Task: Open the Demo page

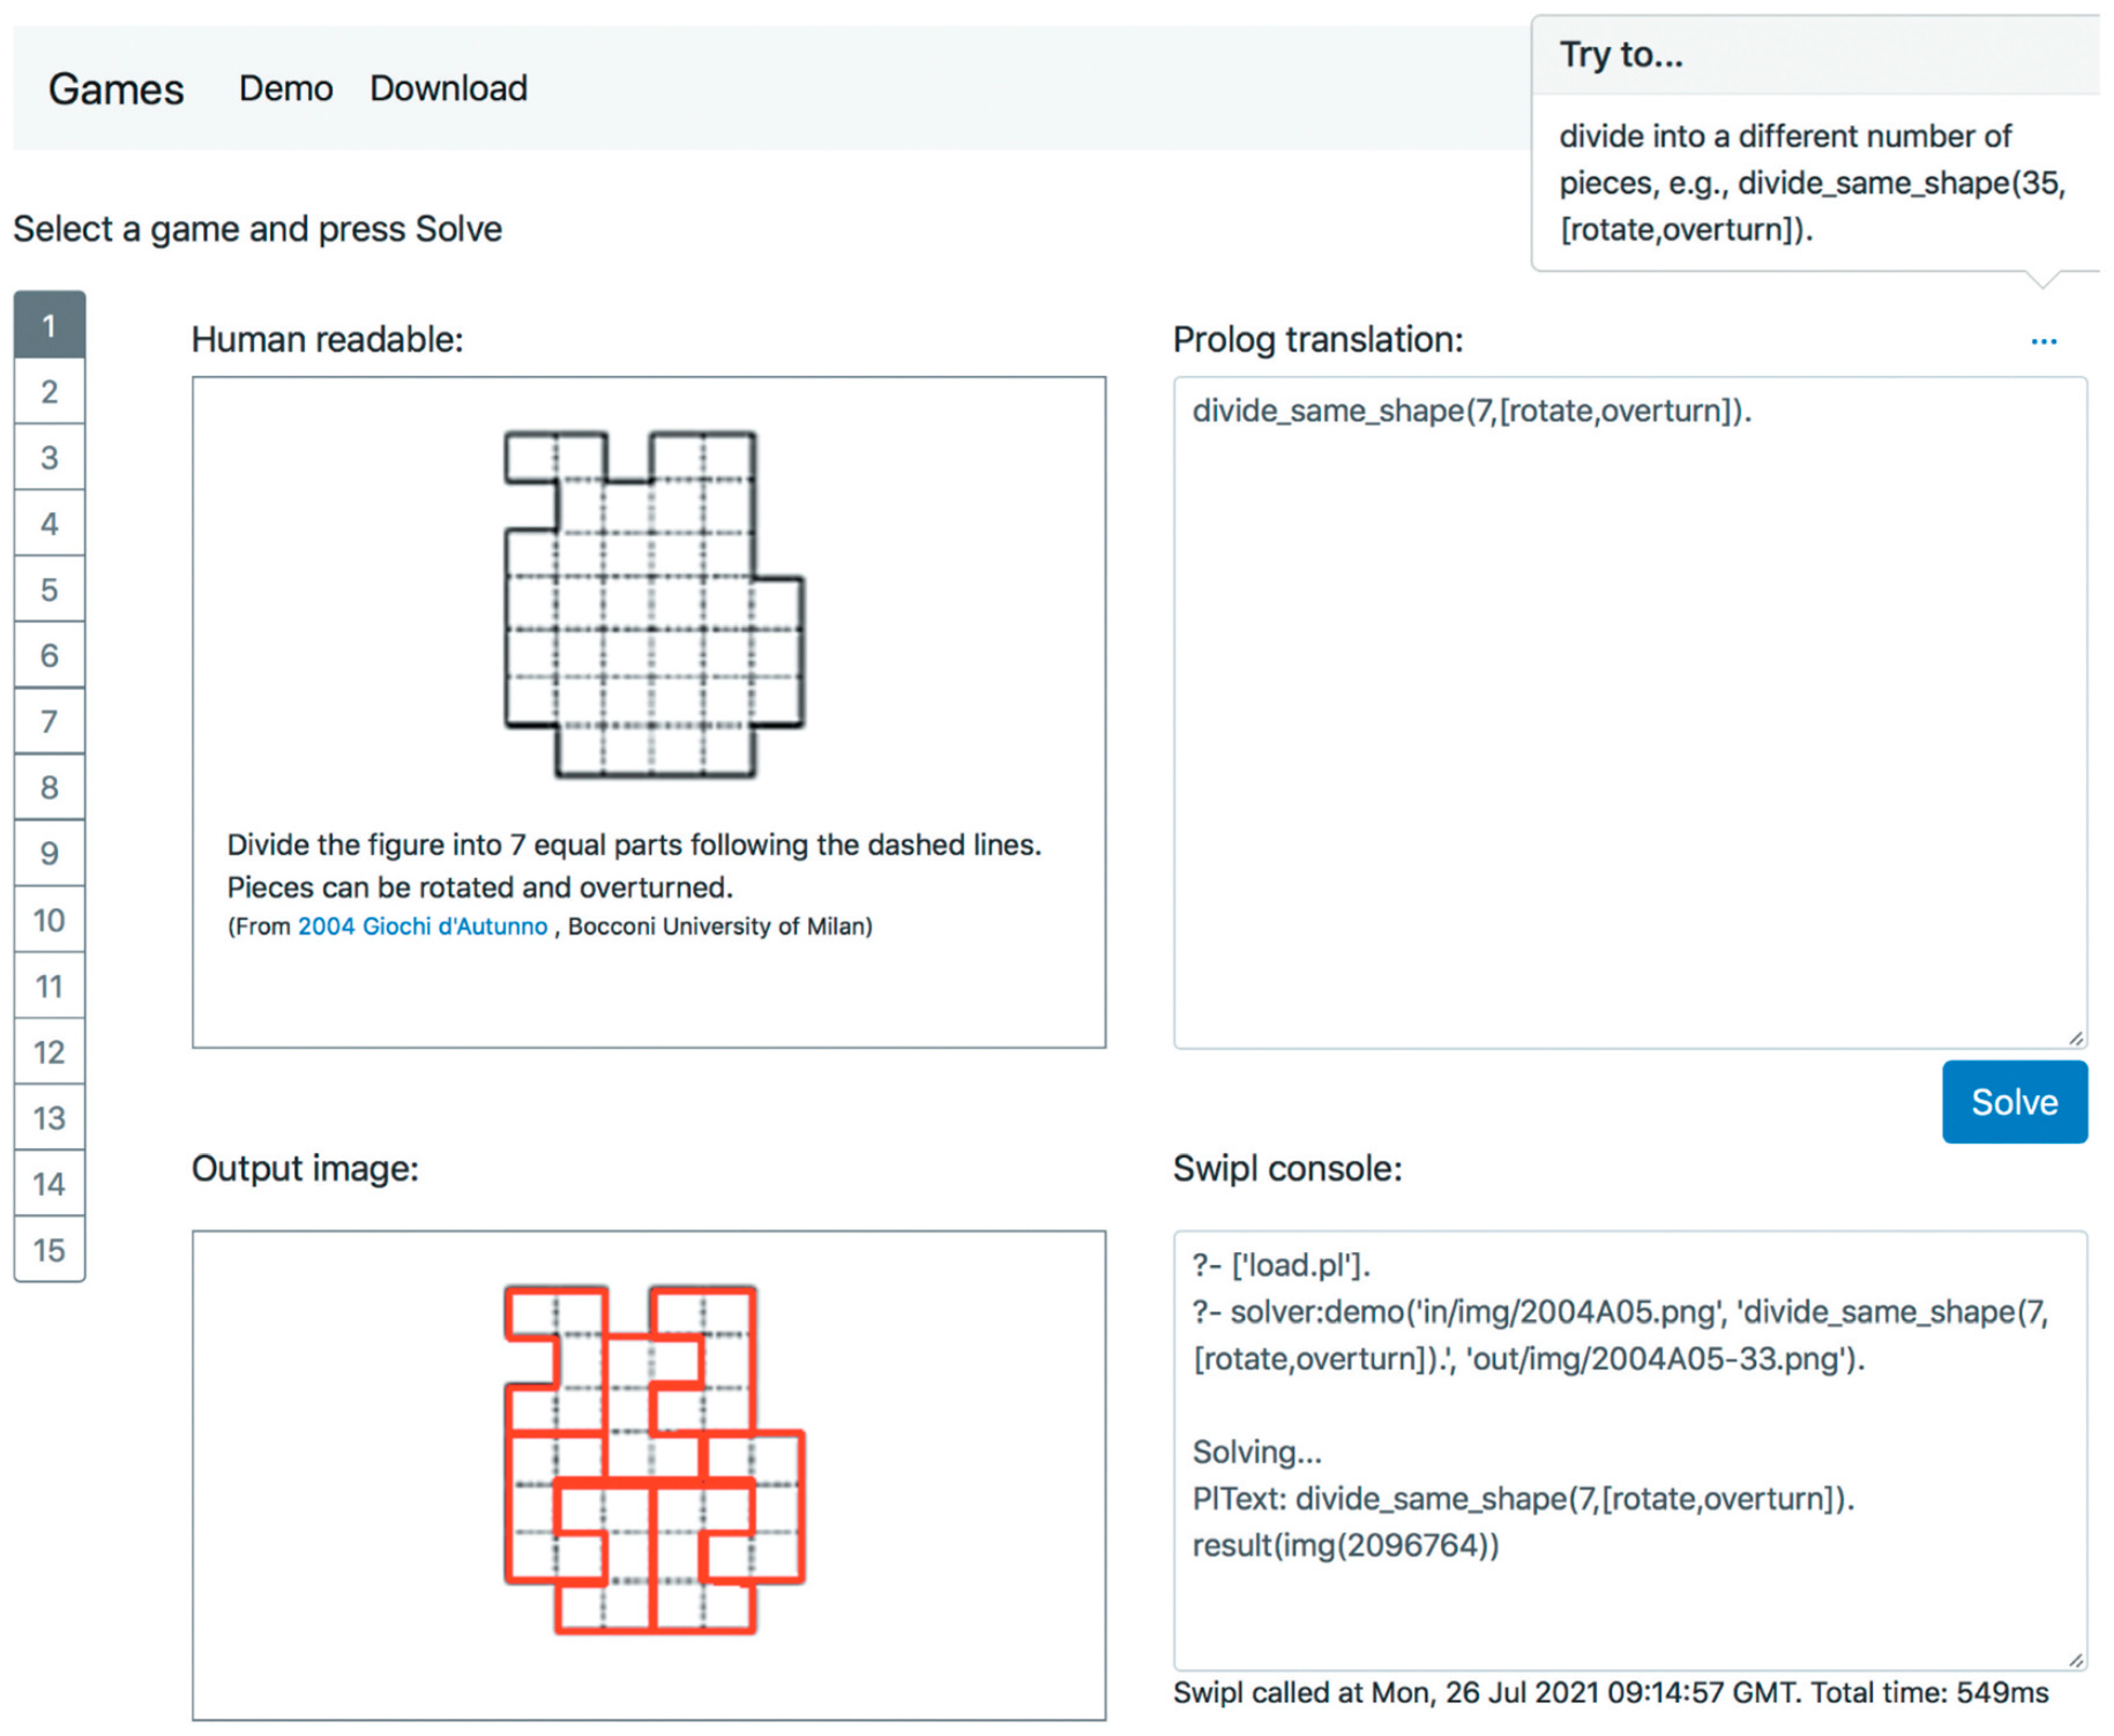Action: (x=286, y=88)
